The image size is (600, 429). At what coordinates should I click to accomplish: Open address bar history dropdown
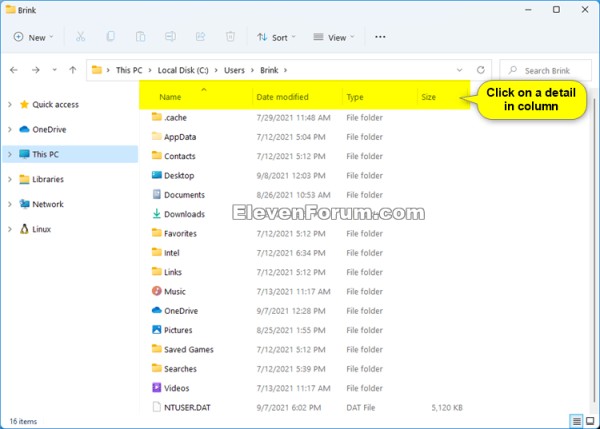459,70
